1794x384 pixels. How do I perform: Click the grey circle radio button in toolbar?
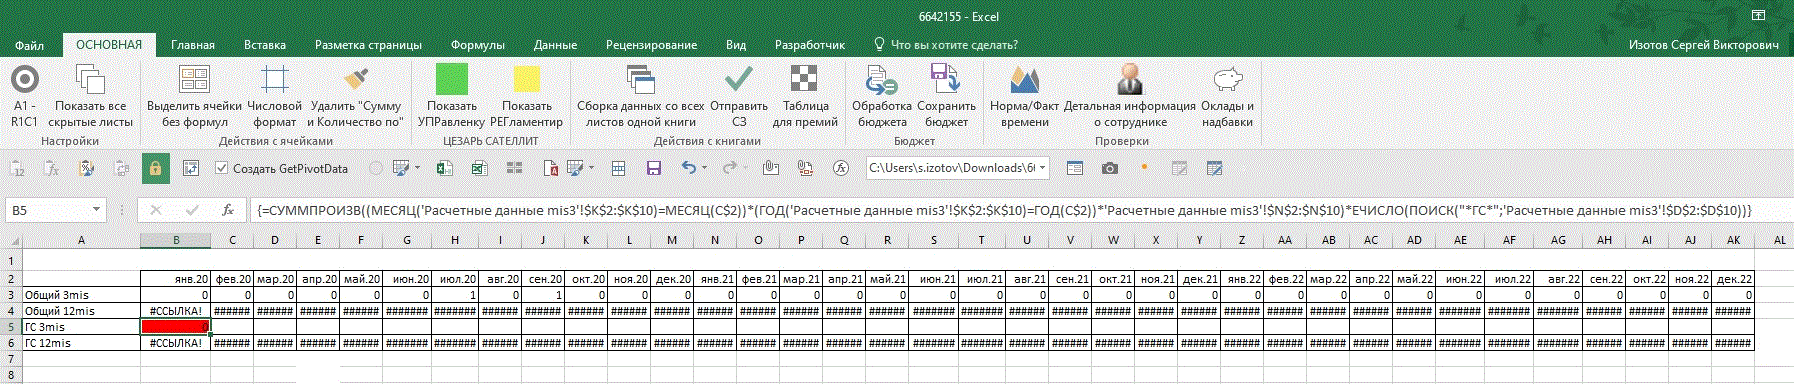375,168
